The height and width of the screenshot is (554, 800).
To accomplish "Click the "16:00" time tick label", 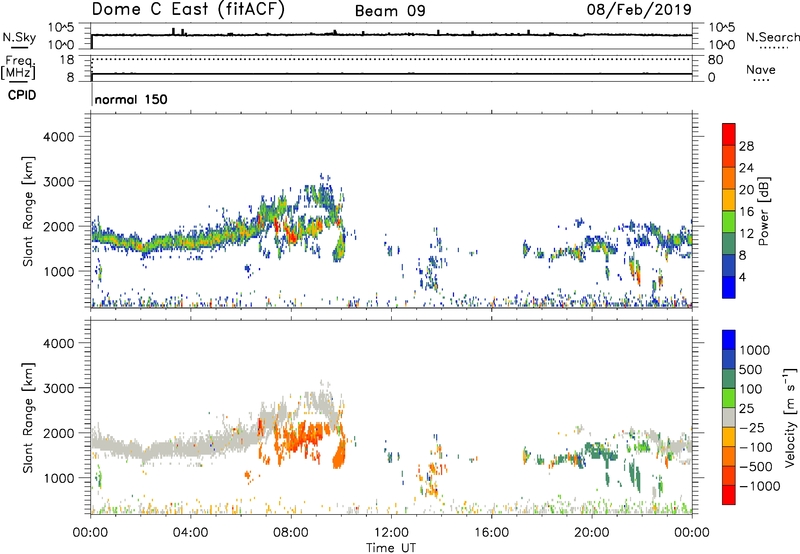I will click(x=491, y=533).
